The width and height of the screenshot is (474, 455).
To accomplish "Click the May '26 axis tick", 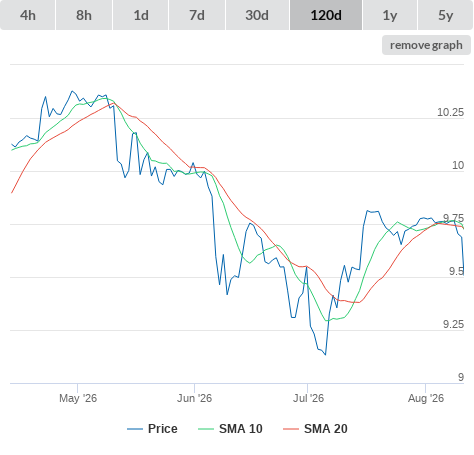I will click(x=78, y=398).
